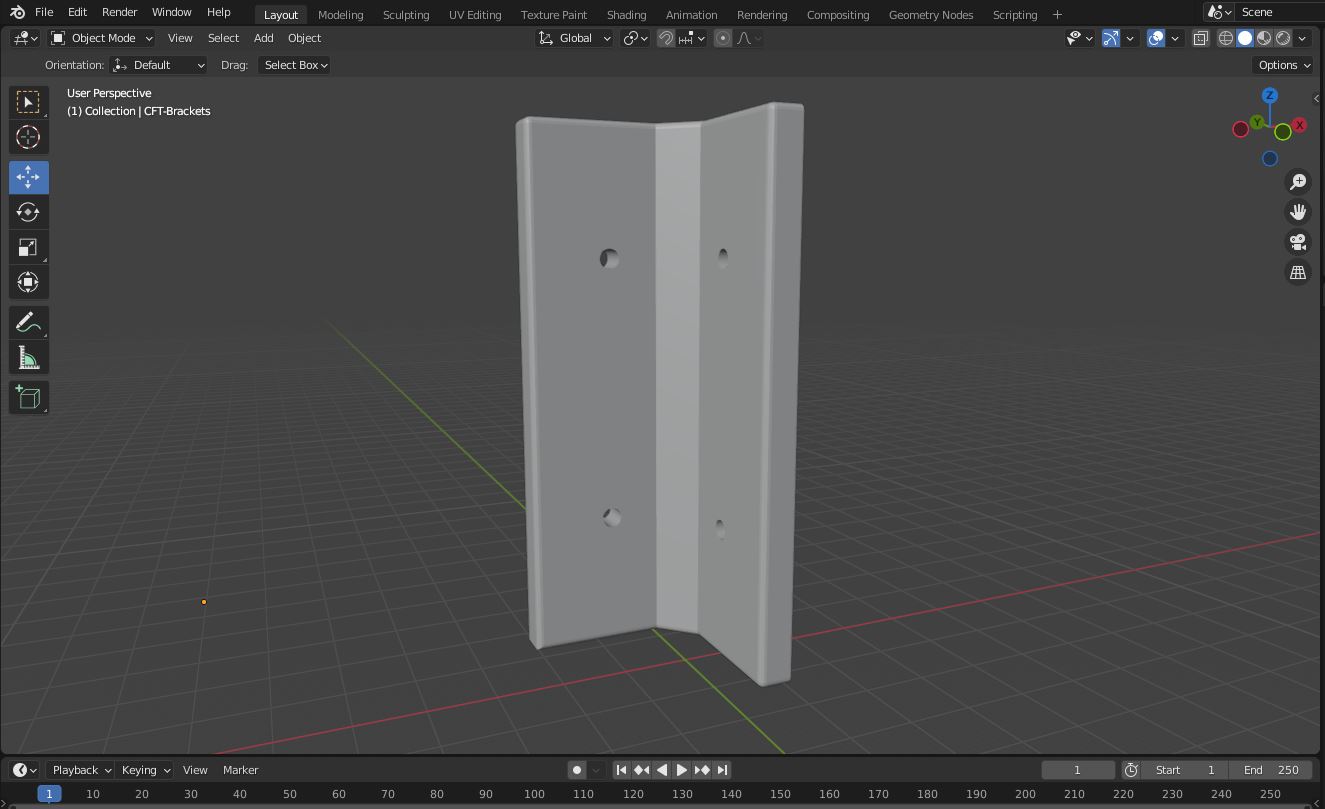Open the timeline editor type dropdown
Image resolution: width=1325 pixels, height=809 pixels.
pyautogui.click(x=25, y=770)
